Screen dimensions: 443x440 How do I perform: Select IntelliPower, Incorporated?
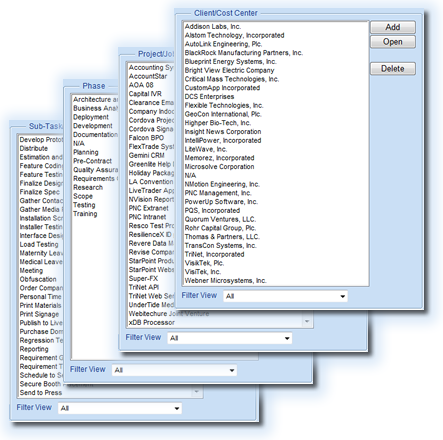pos(223,140)
